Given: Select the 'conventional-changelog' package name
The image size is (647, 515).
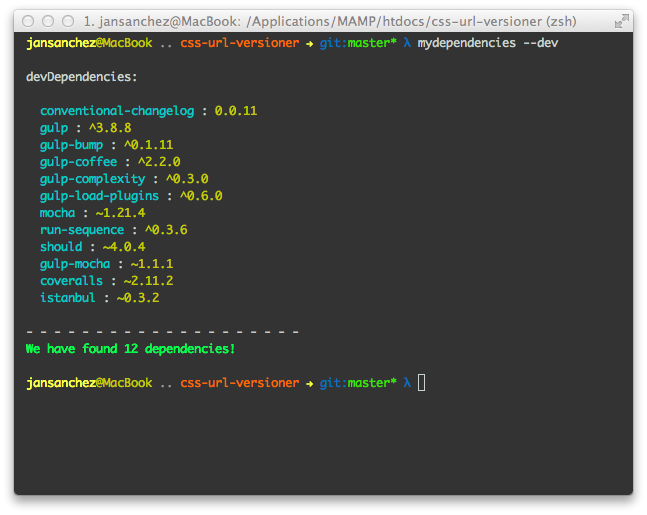Looking at the screenshot, I should (x=117, y=111).
